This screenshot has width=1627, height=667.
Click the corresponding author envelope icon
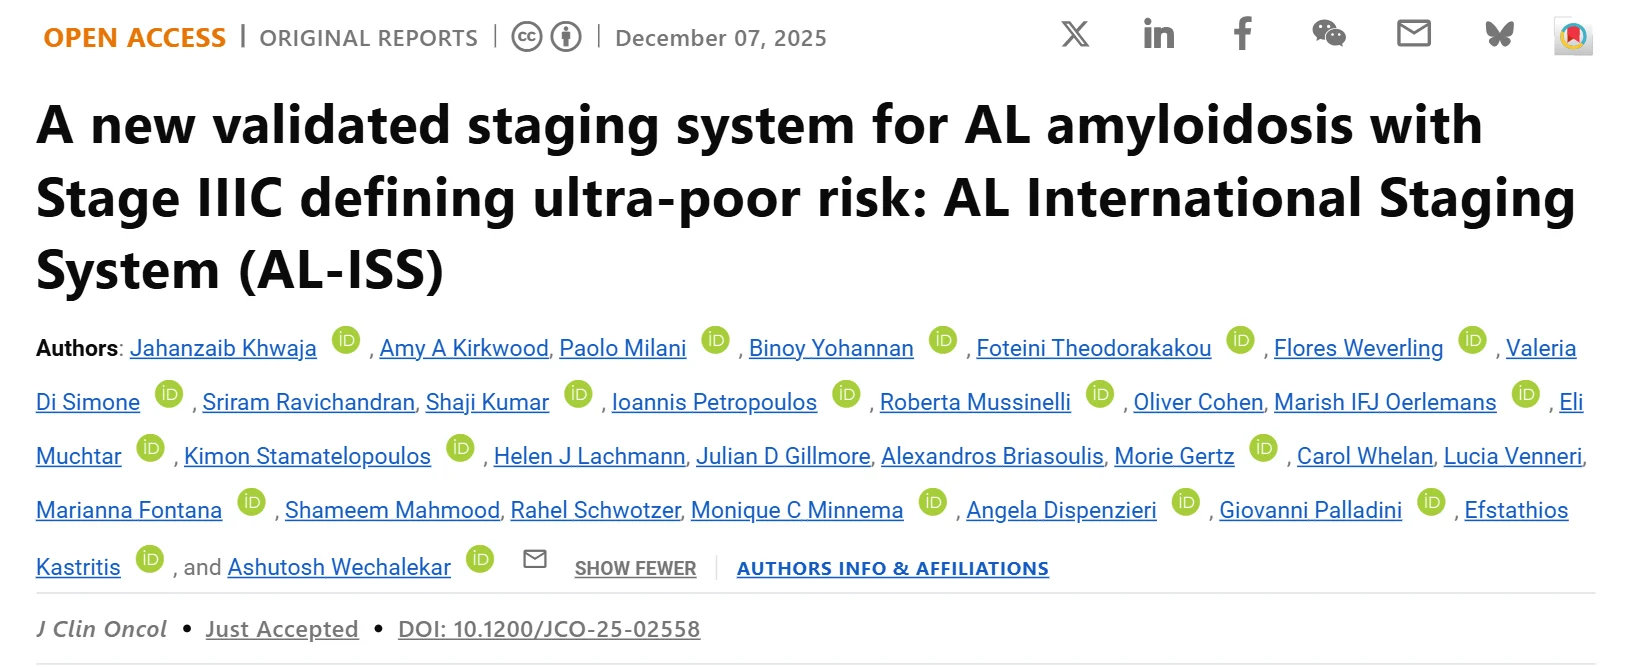click(535, 560)
